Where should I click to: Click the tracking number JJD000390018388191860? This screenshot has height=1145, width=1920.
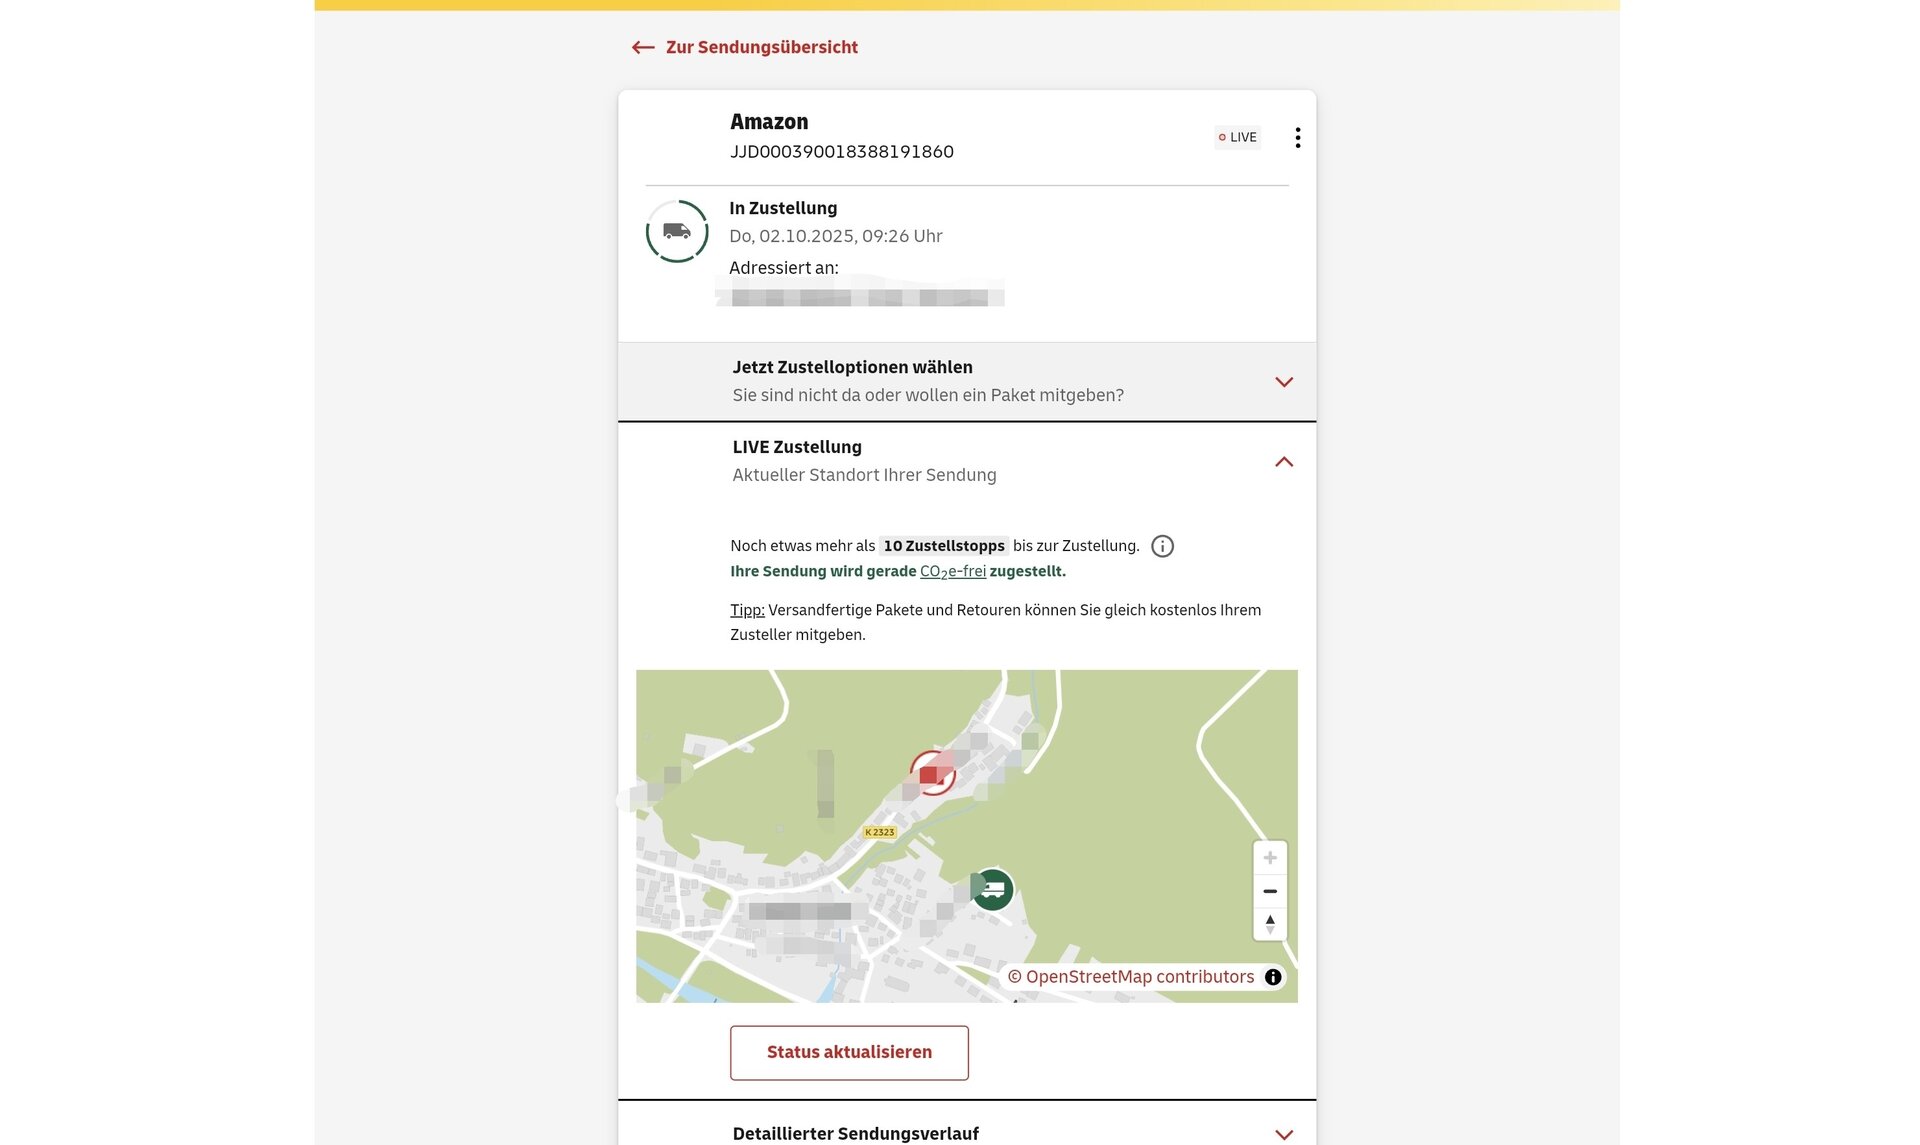841,152
